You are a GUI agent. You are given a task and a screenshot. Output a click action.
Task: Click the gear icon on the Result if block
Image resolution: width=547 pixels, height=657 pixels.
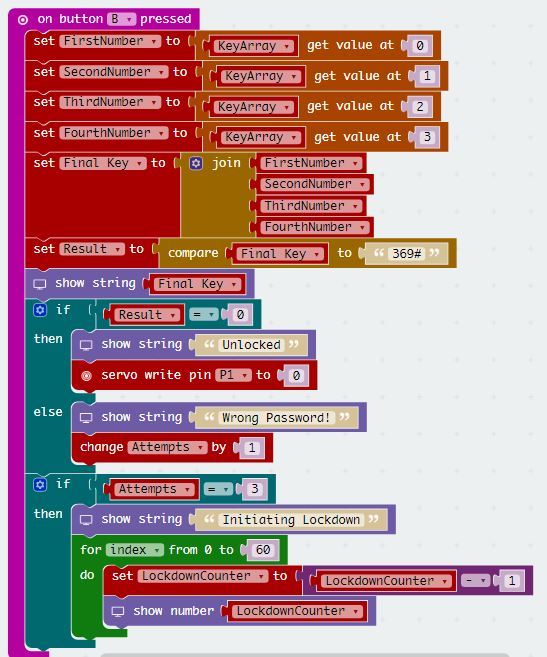click(40, 310)
